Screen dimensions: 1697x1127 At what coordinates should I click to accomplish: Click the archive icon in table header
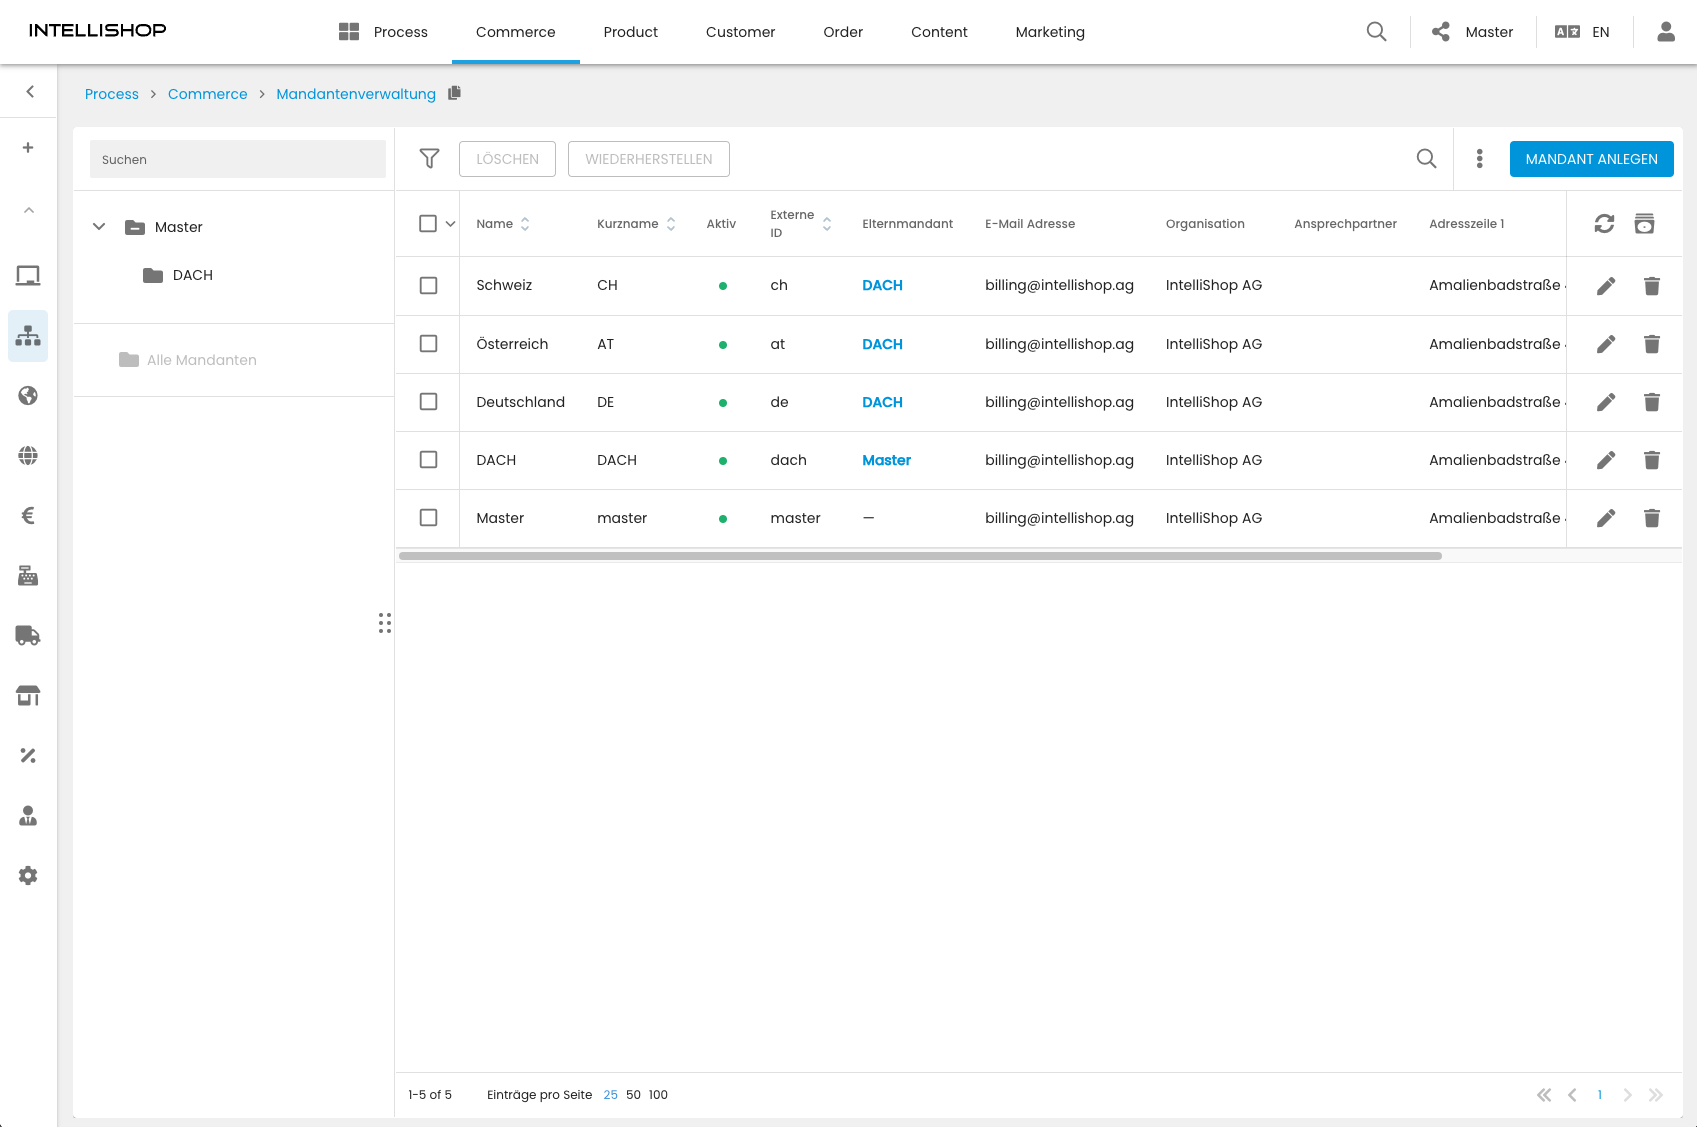pos(1644,224)
